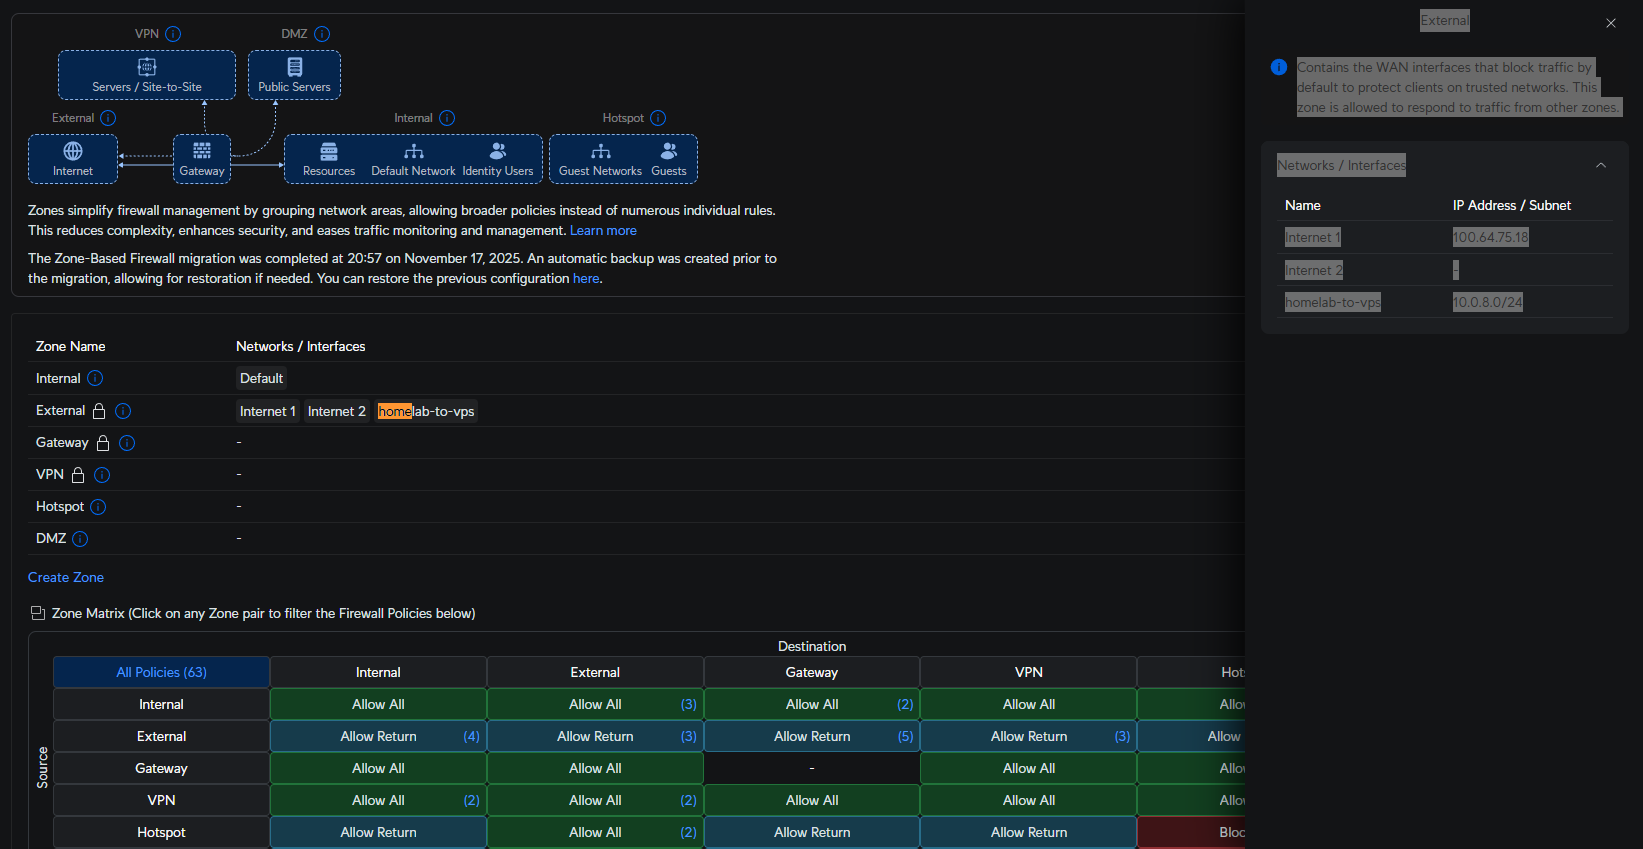Click the info icon beside DMZ diagram label
This screenshot has height=849, width=1643.
[322, 34]
